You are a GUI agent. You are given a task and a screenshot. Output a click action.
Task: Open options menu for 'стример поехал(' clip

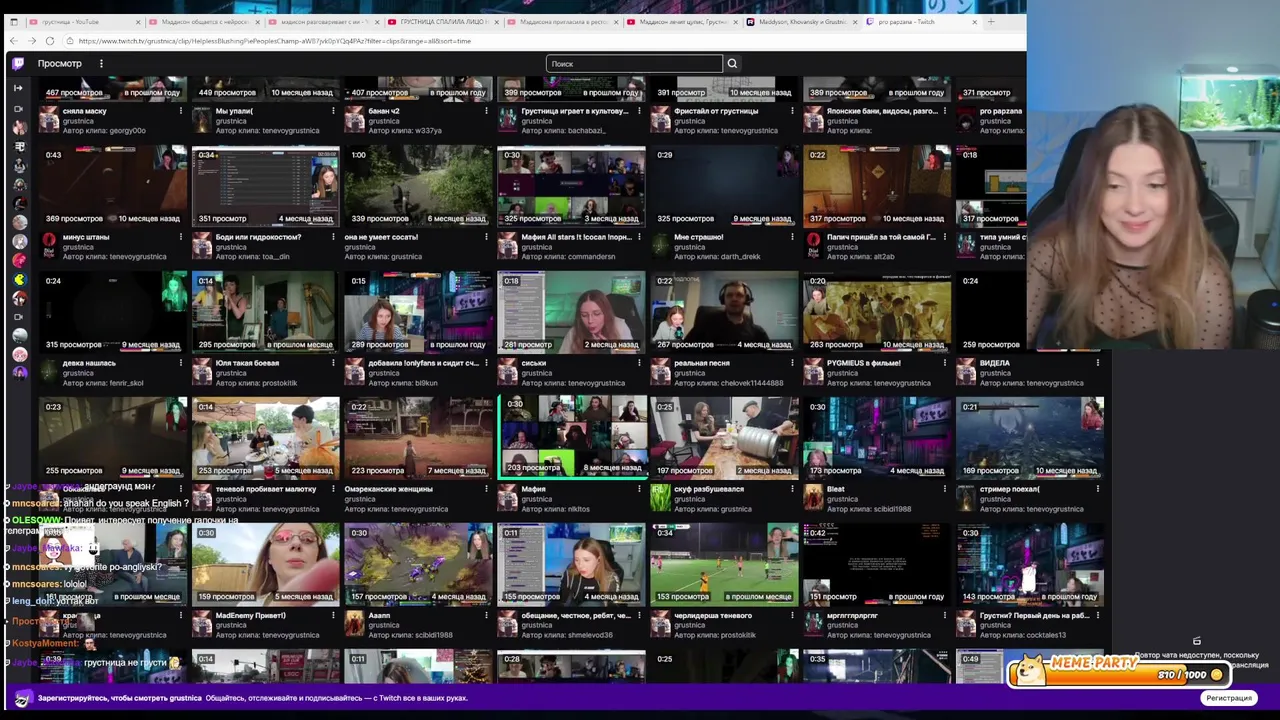click(x=1097, y=489)
